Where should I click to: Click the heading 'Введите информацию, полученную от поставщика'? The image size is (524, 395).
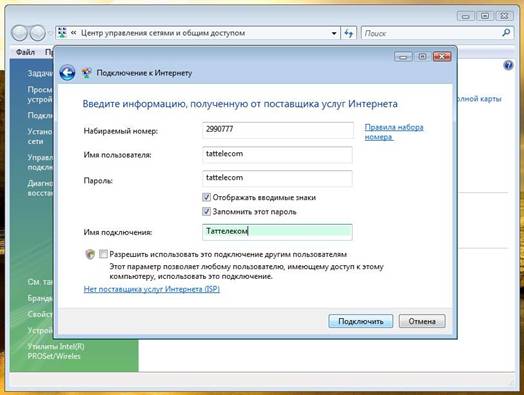pyautogui.click(x=240, y=104)
